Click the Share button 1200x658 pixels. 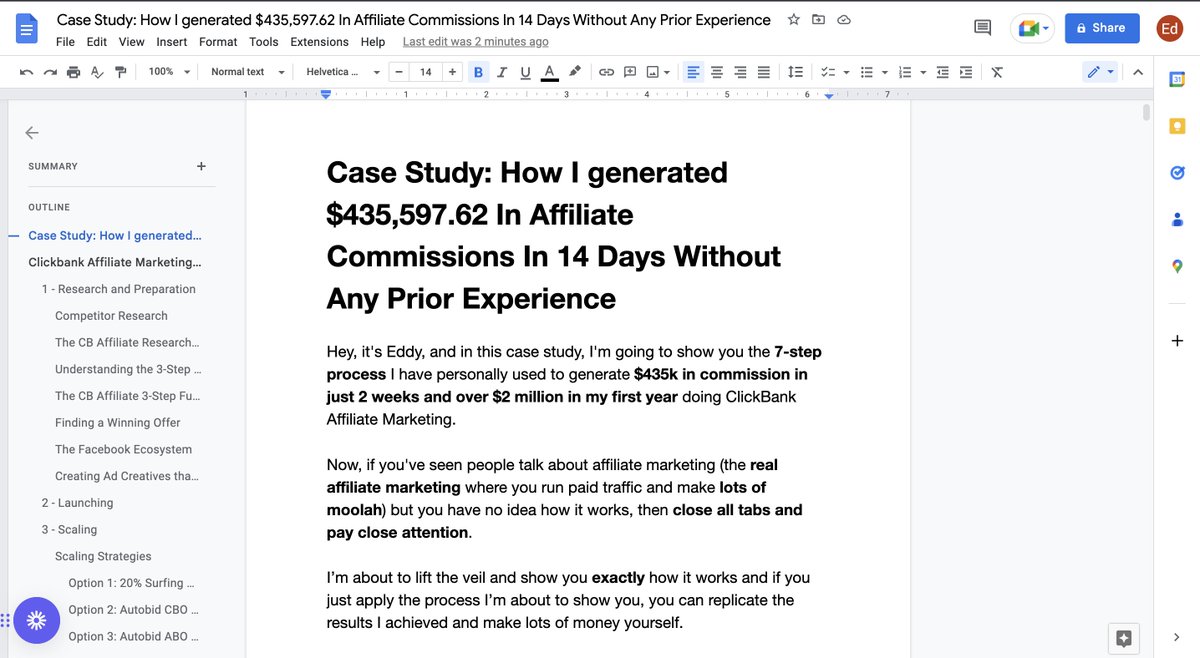click(1101, 28)
